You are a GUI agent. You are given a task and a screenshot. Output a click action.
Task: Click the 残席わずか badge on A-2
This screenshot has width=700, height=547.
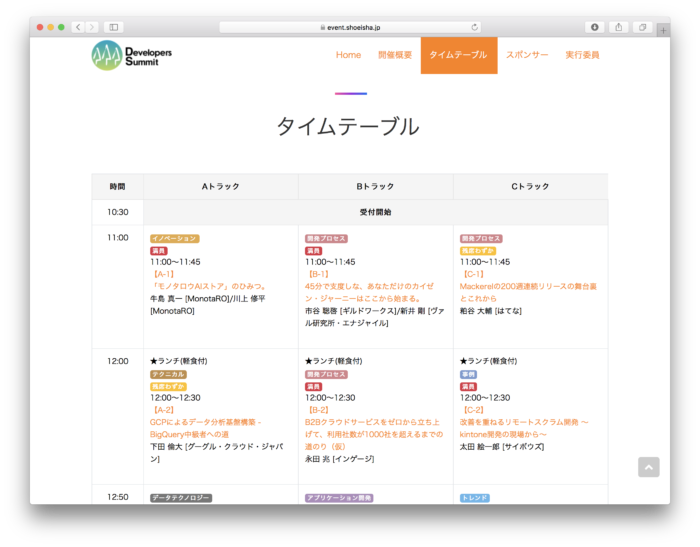pyautogui.click(x=168, y=387)
